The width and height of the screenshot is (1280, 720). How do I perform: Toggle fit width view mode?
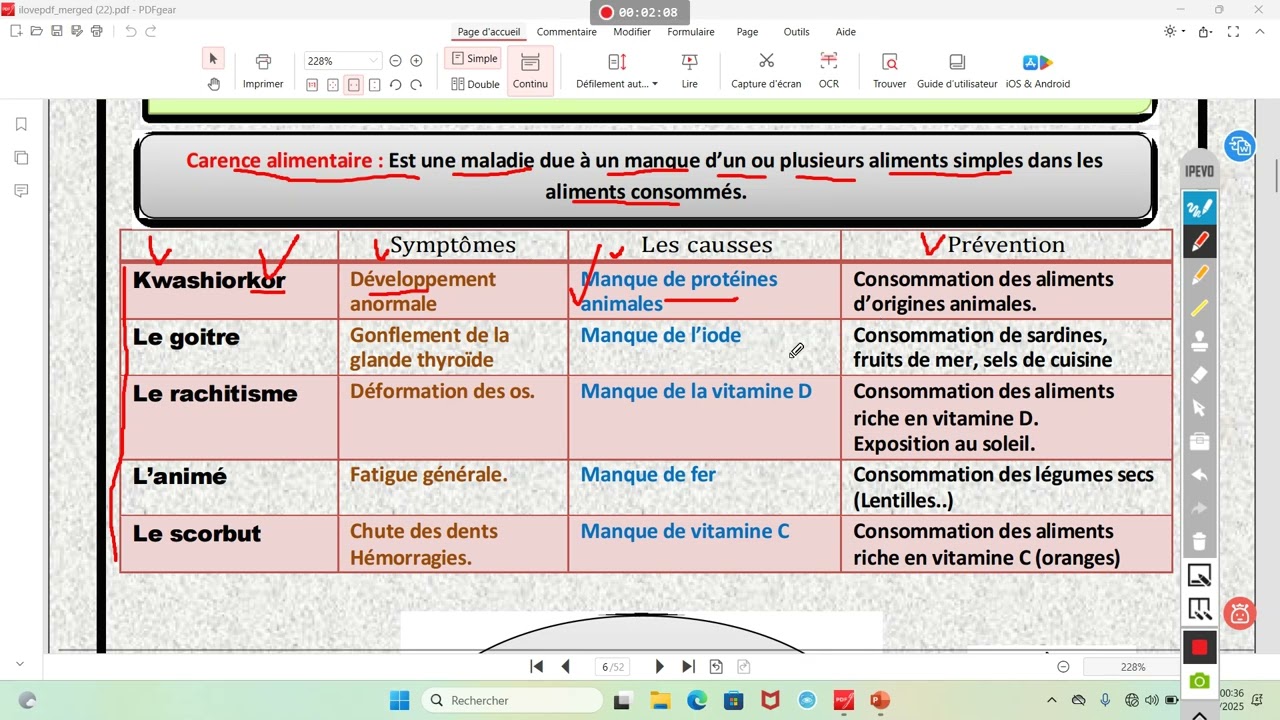pyautogui.click(x=354, y=85)
